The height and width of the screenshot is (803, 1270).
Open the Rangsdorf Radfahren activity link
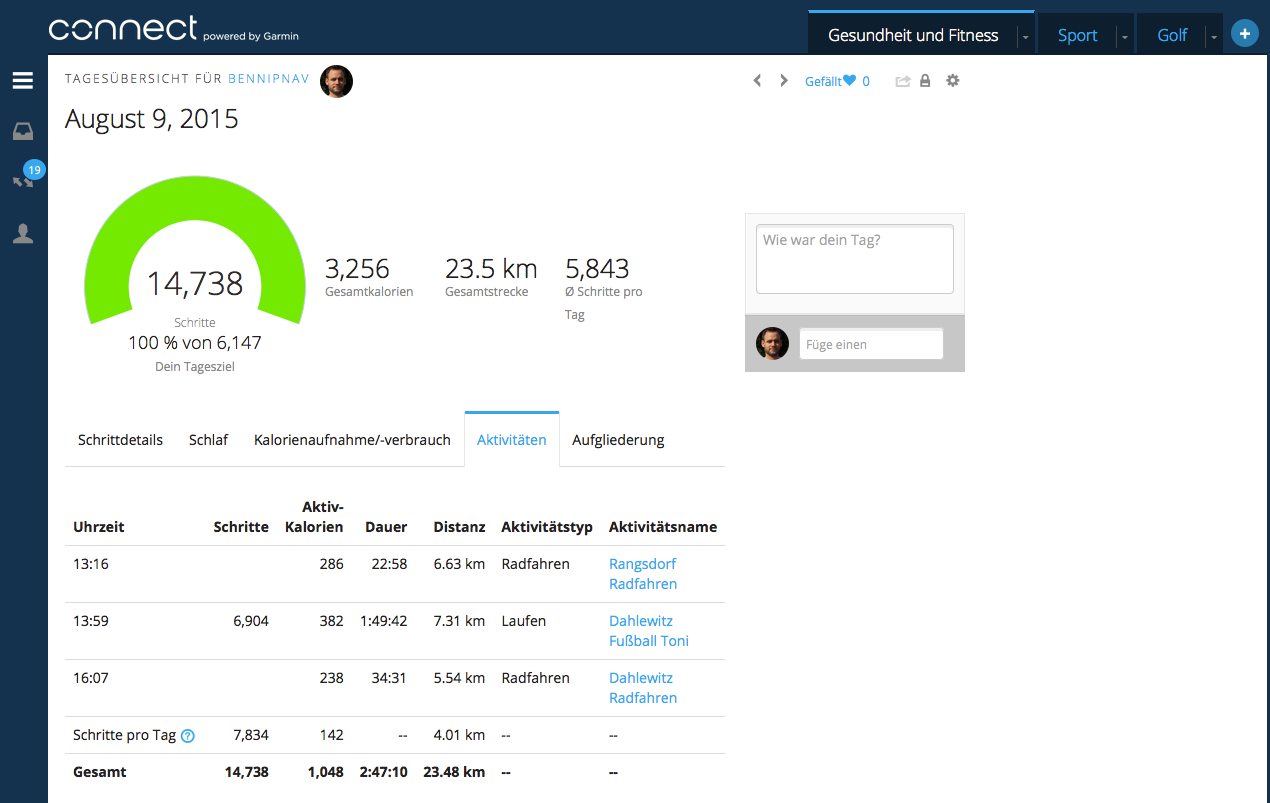point(643,574)
